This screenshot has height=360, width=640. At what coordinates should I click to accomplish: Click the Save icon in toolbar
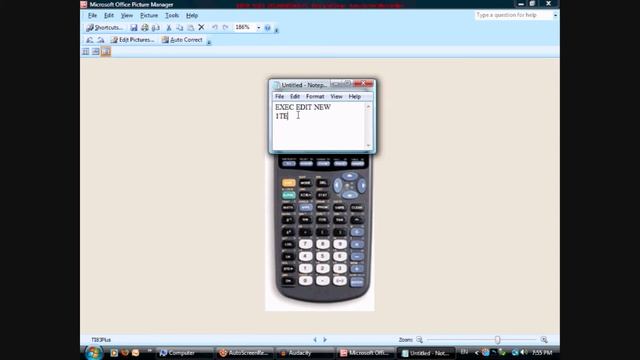[134, 27]
